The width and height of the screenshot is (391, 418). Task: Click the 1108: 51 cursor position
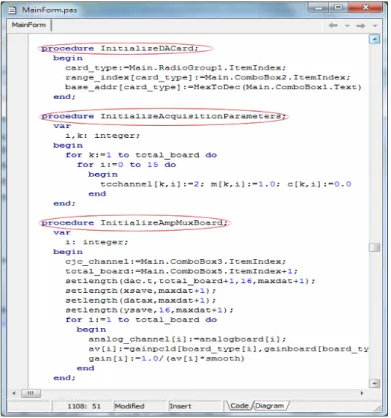[84, 406]
